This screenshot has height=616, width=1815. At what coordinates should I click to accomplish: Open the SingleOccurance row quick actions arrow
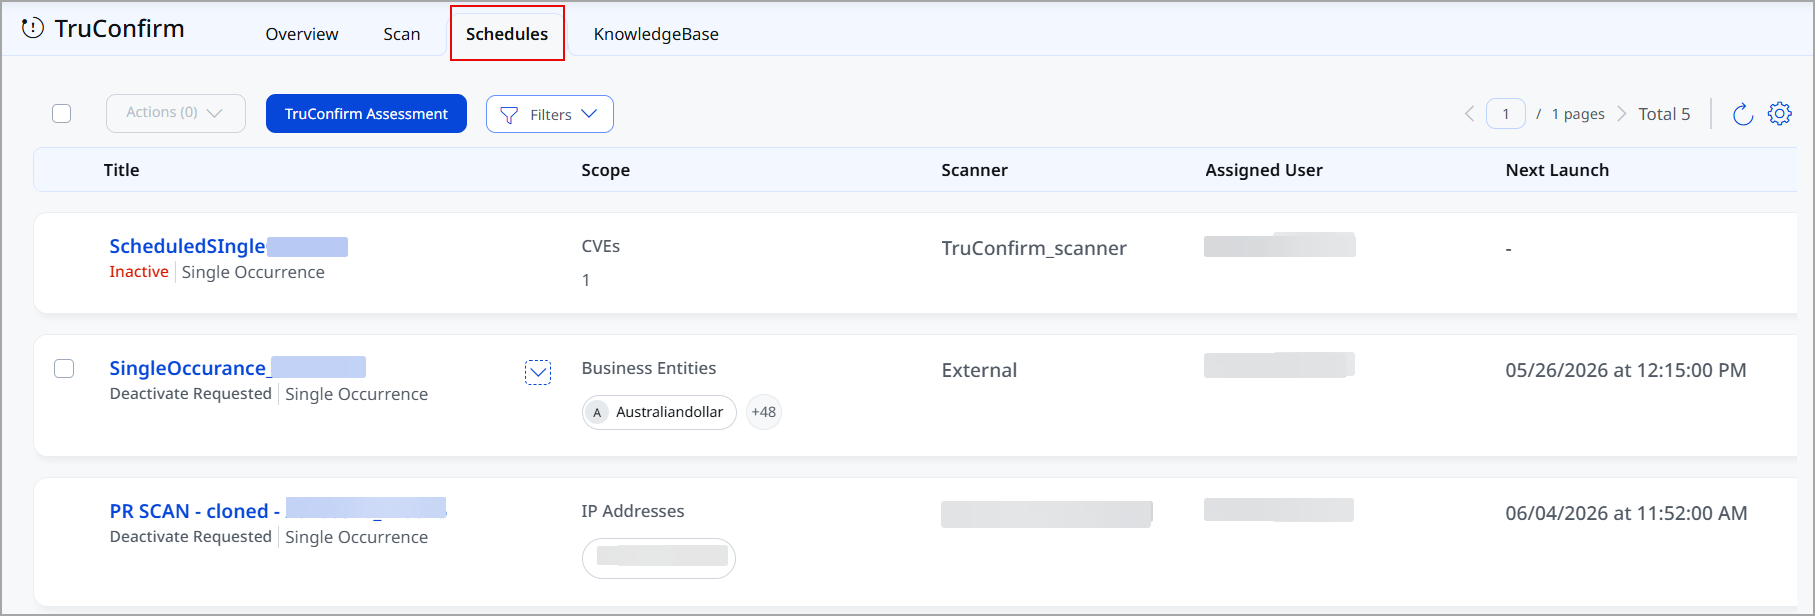point(538,373)
